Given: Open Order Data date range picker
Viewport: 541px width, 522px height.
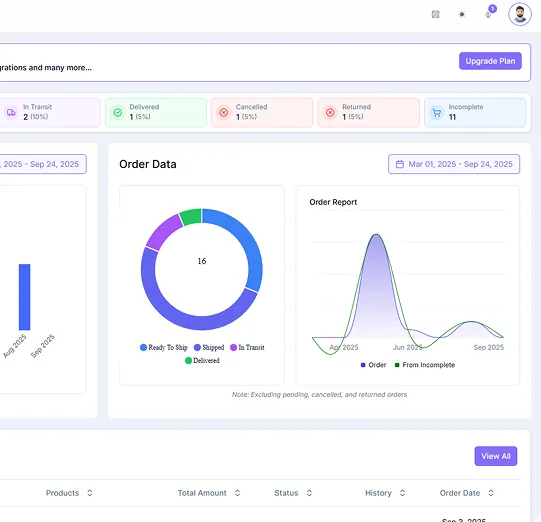Looking at the screenshot, I should [454, 164].
